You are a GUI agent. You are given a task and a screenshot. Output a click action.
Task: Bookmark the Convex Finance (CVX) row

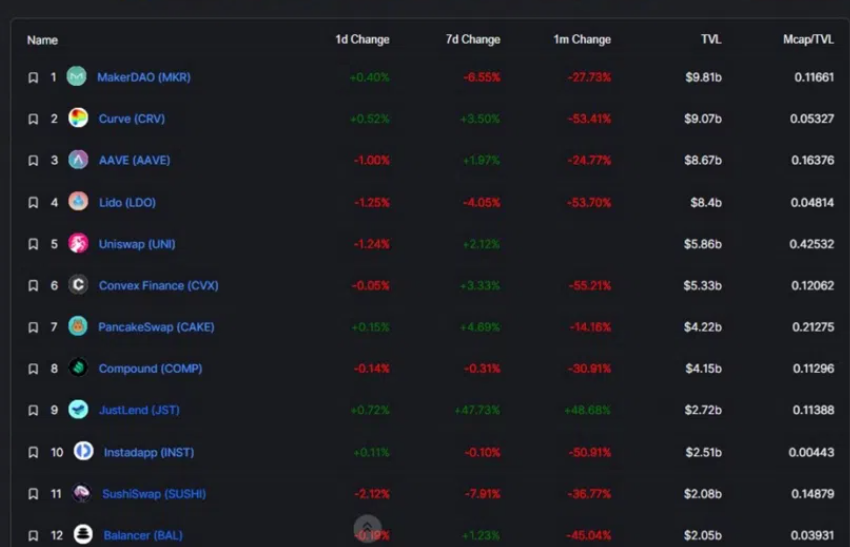point(33,286)
